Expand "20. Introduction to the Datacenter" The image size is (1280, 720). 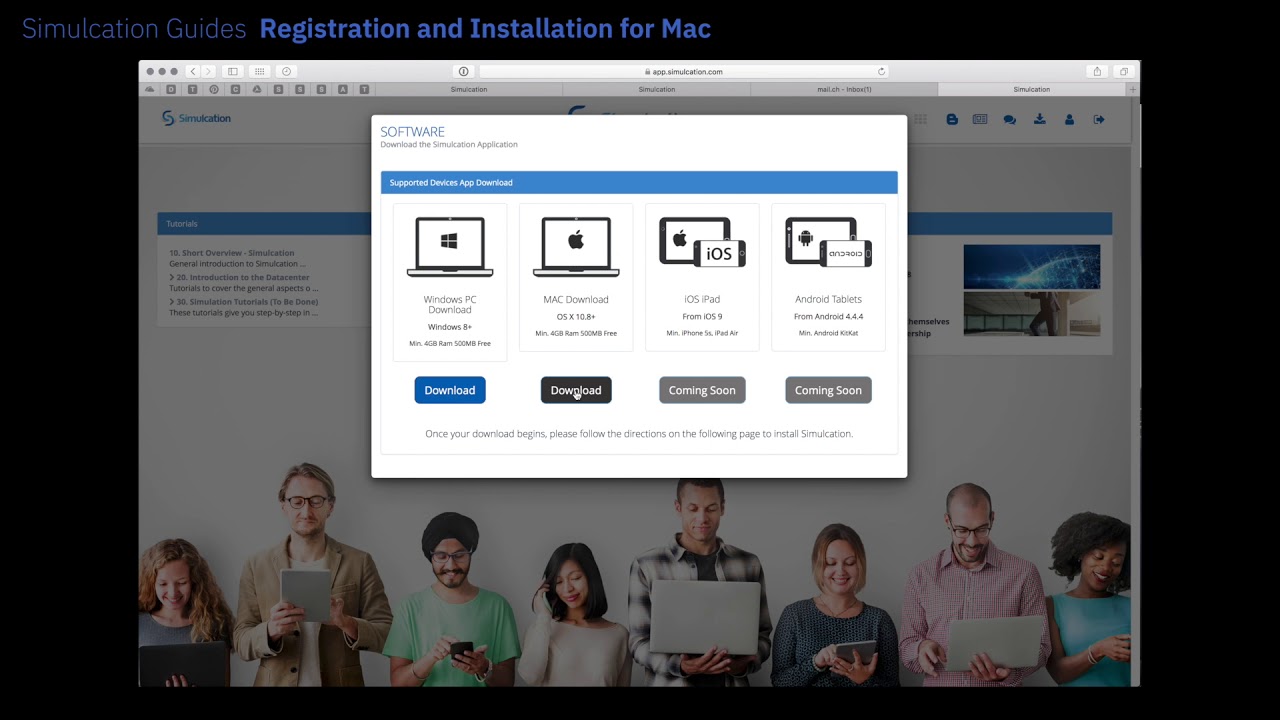tap(239, 277)
